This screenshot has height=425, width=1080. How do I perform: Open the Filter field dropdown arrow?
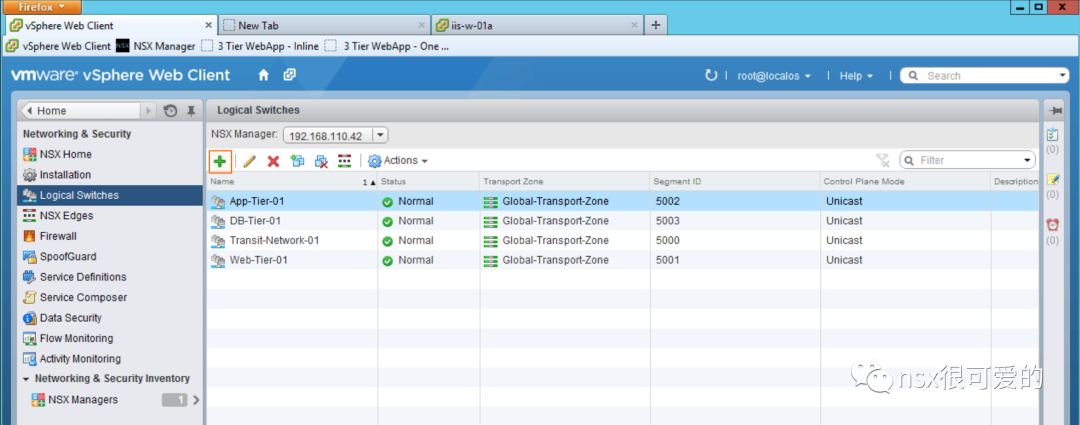[x=1028, y=160]
